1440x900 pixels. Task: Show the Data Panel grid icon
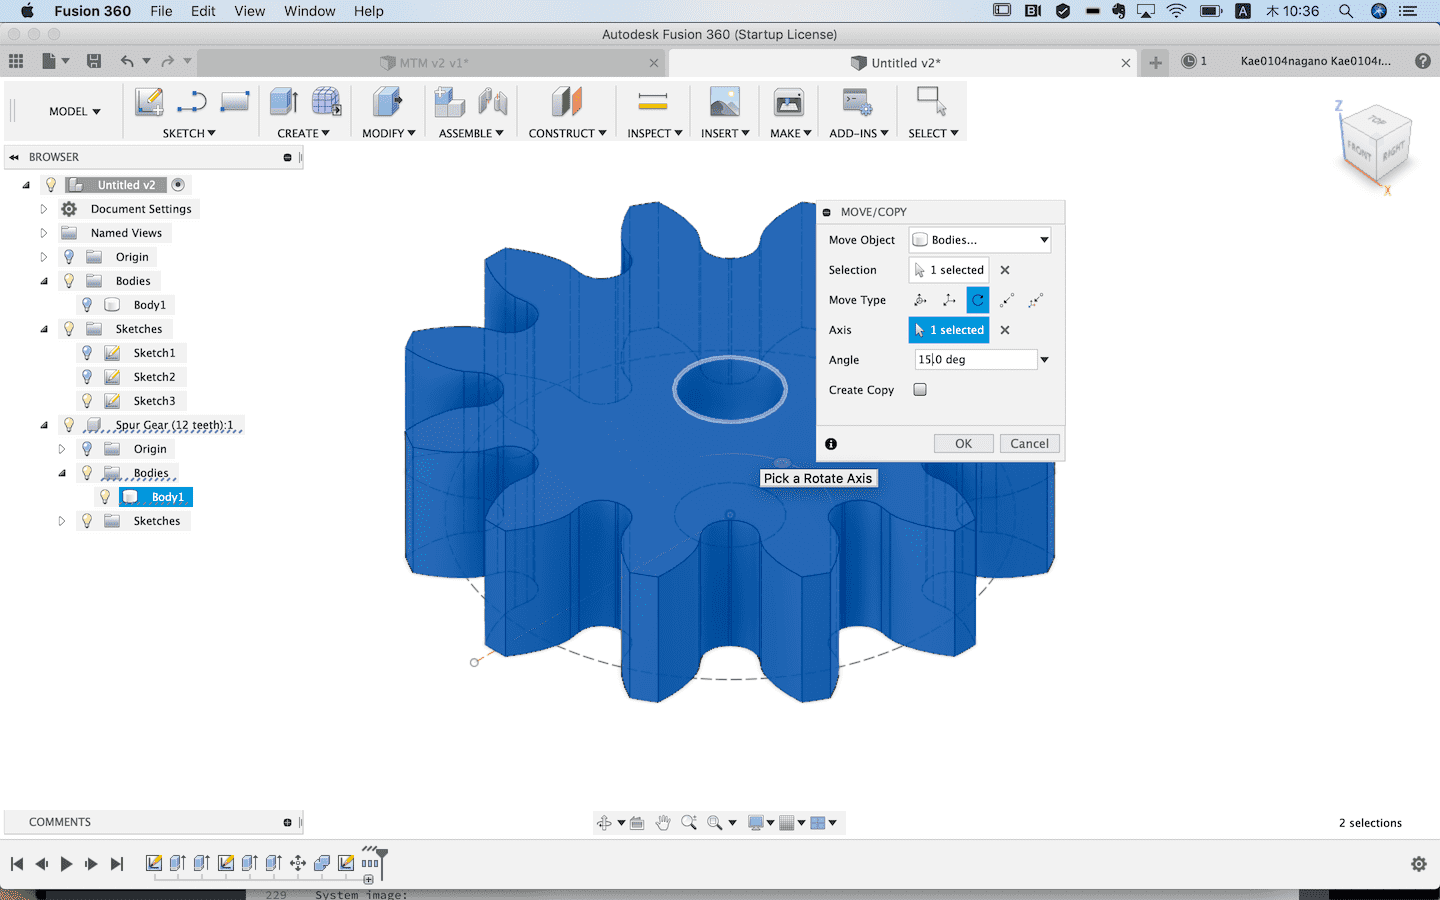16,61
